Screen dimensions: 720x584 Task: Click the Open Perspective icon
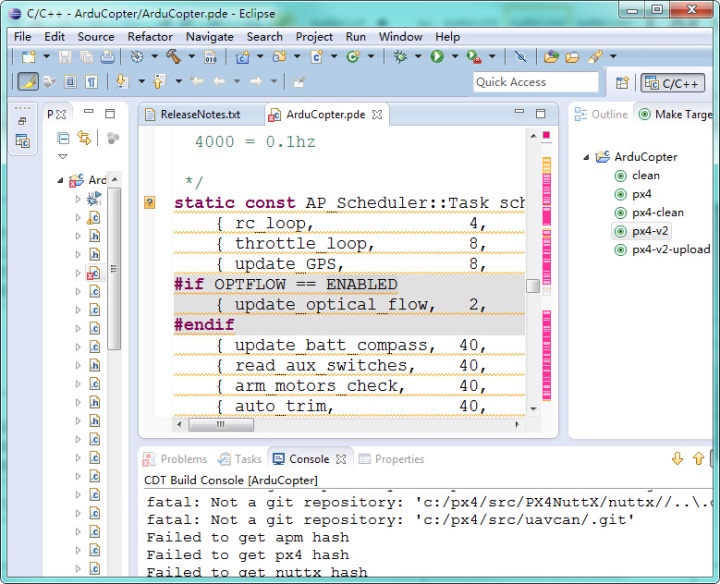[622, 83]
